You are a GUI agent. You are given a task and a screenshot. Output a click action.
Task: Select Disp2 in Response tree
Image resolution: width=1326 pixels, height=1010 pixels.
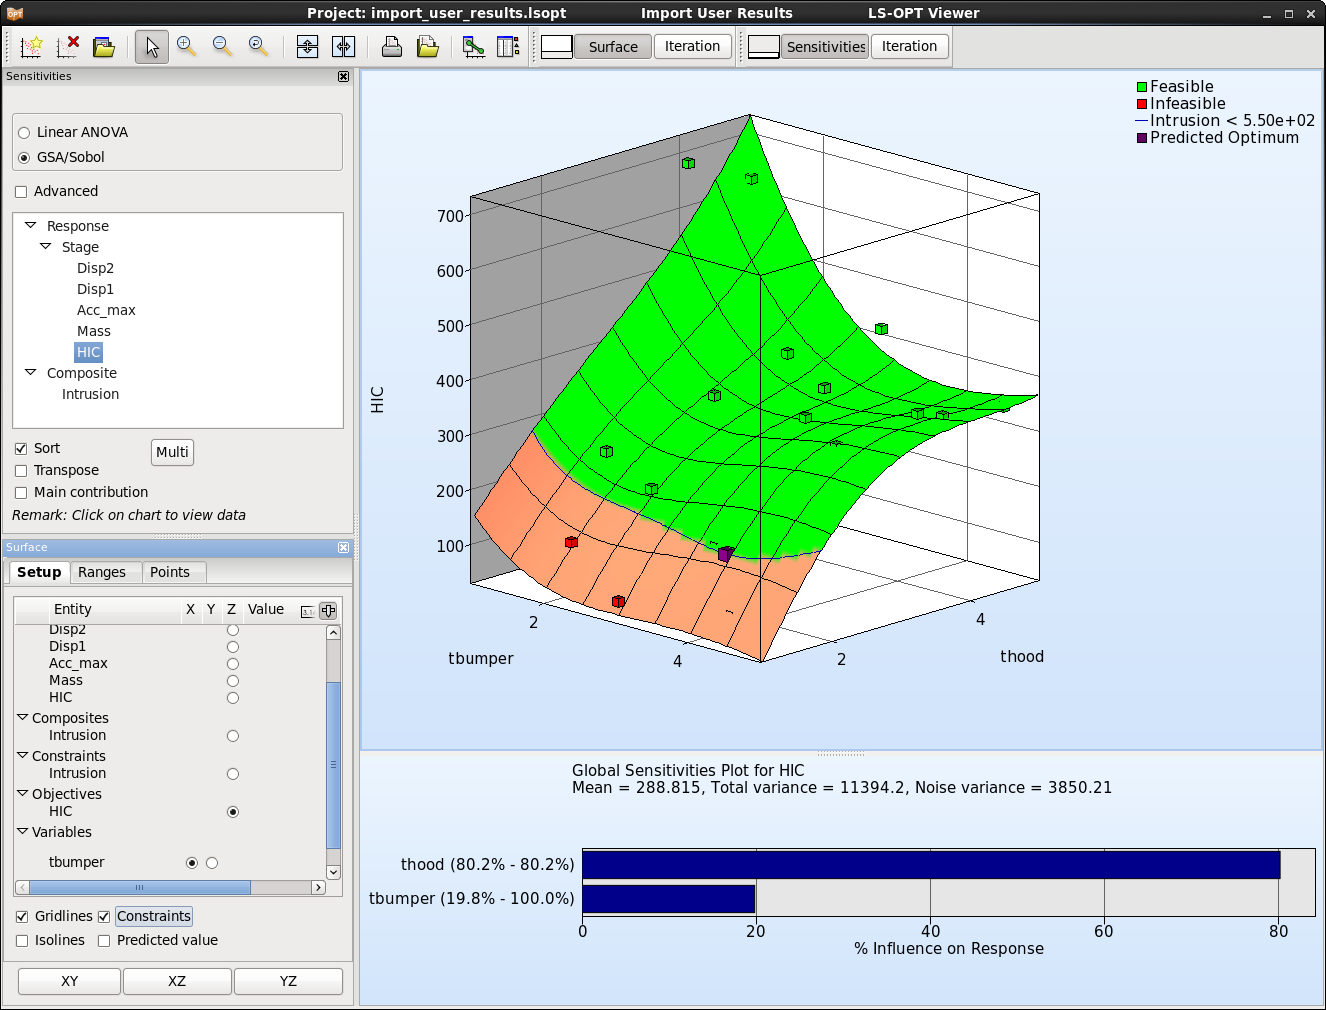pyautogui.click(x=95, y=268)
